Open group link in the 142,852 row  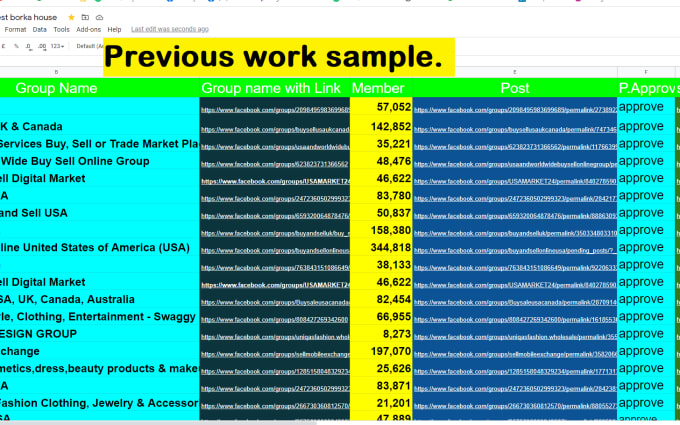pos(275,130)
